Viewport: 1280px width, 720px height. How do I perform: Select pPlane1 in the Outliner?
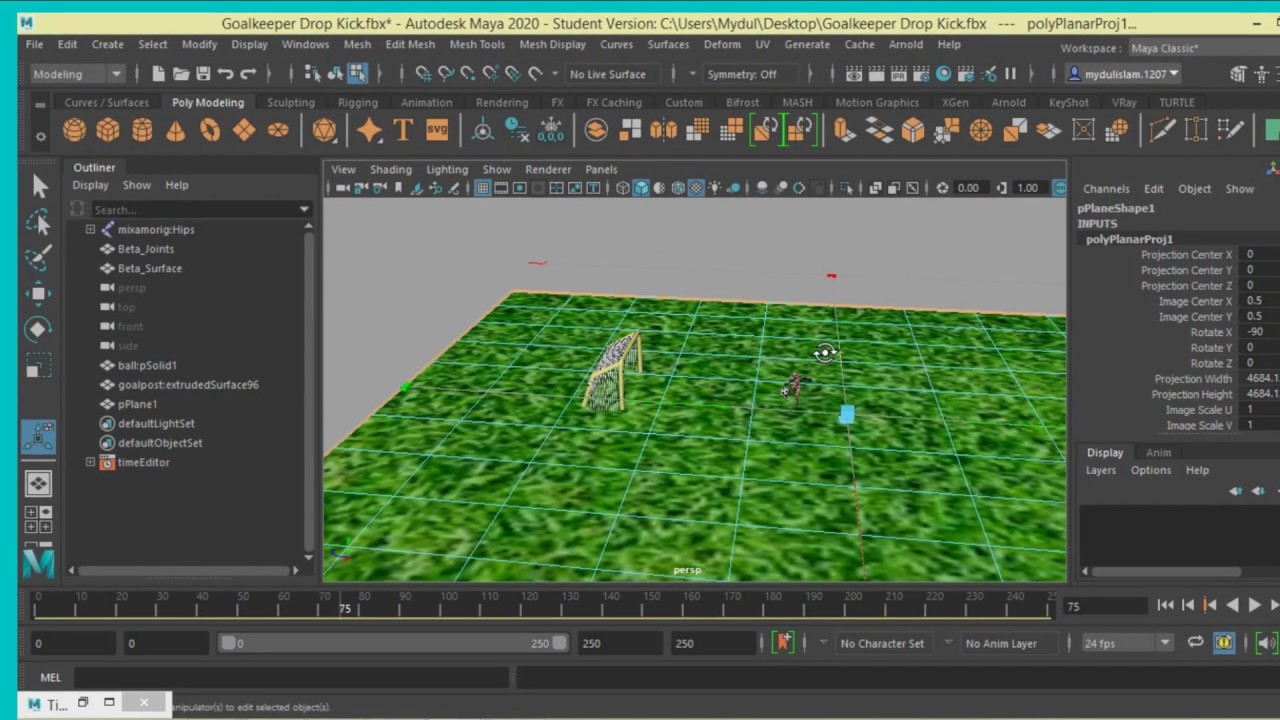137,404
